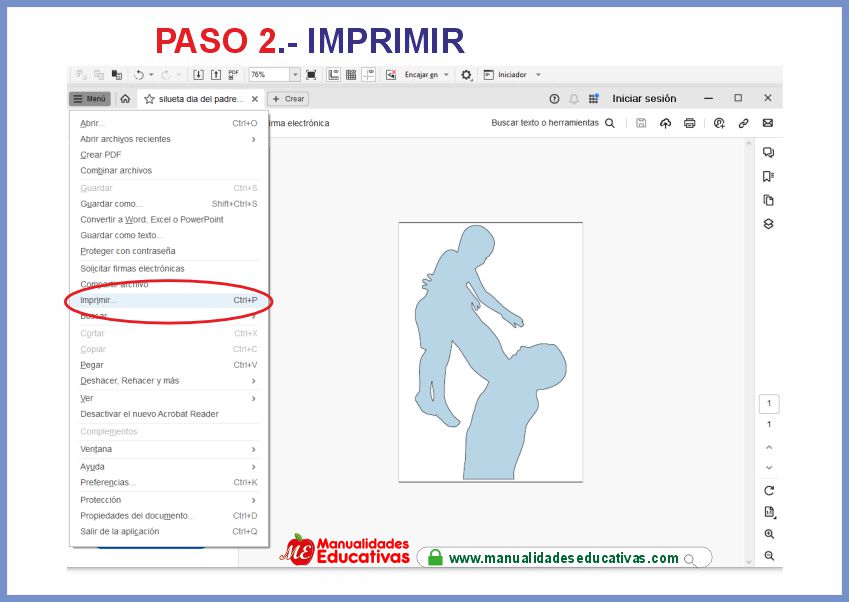Click the page number input box
This screenshot has width=849, height=602.
pos(768,404)
